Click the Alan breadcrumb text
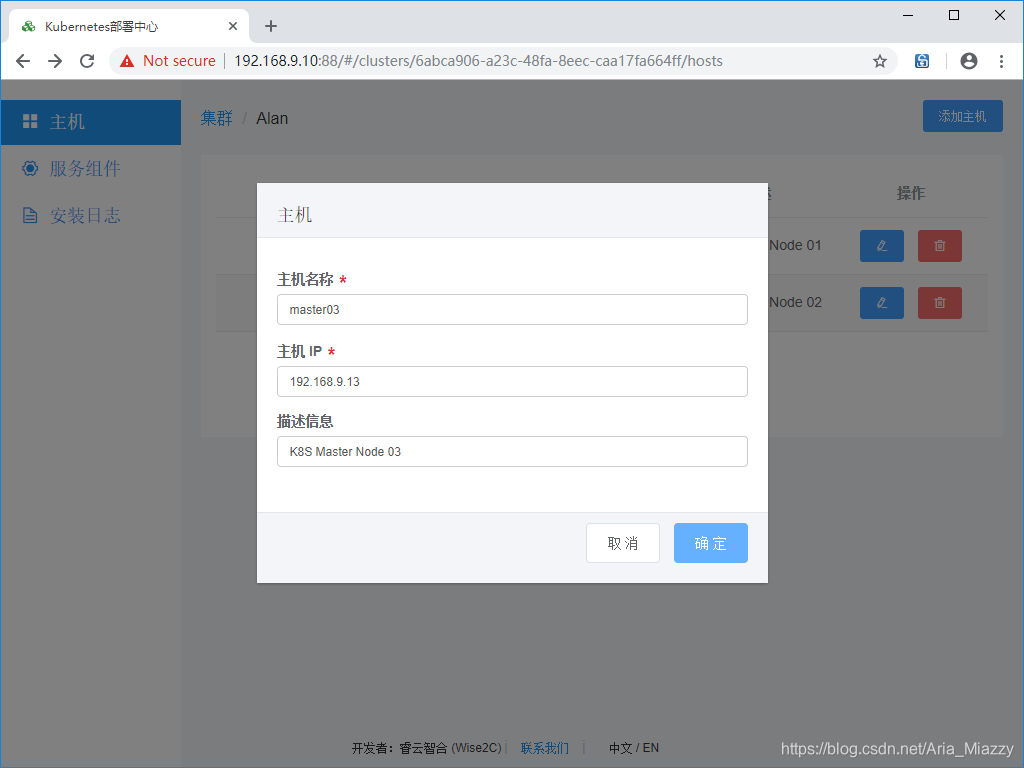This screenshot has height=768, width=1024. tap(272, 118)
